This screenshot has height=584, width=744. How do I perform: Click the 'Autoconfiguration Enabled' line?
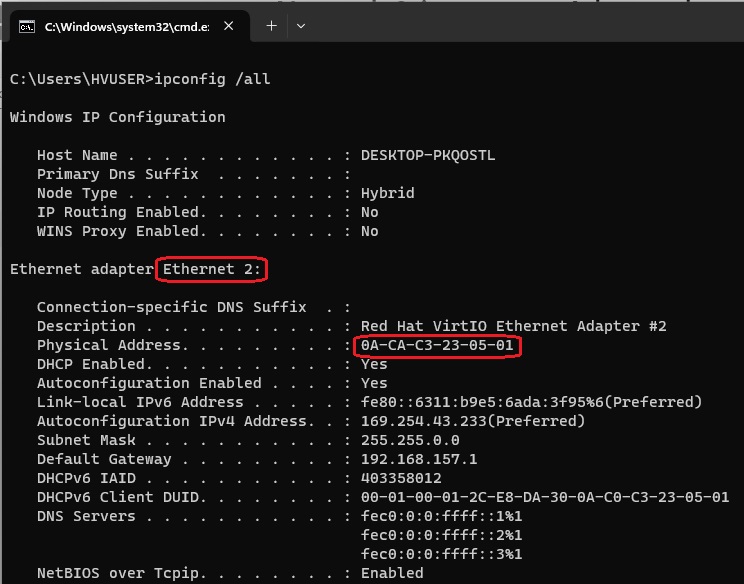point(212,383)
